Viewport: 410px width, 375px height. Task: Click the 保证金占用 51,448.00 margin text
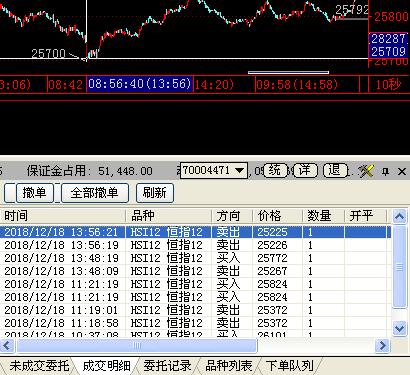point(90,171)
